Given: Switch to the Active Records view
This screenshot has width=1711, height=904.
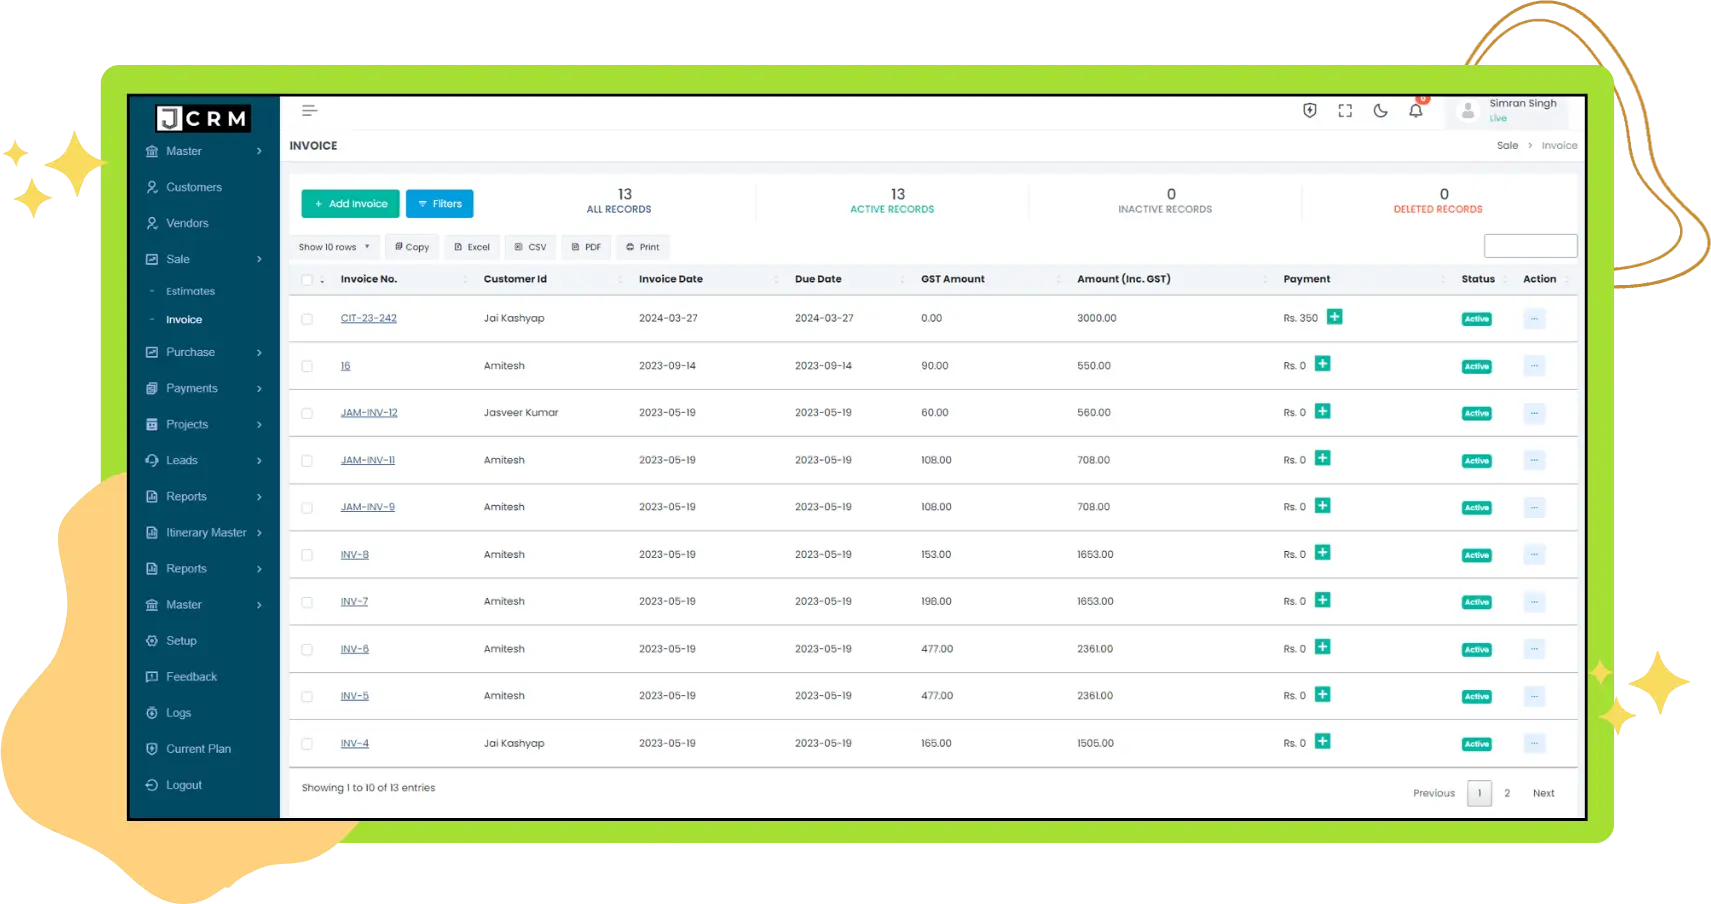Looking at the screenshot, I should 891,200.
